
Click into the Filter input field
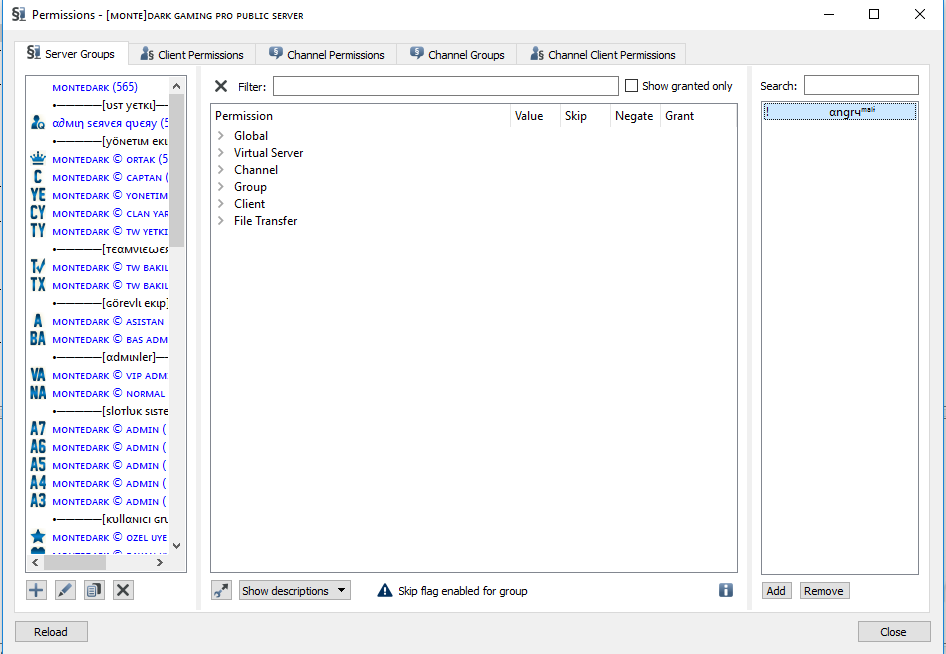446,86
